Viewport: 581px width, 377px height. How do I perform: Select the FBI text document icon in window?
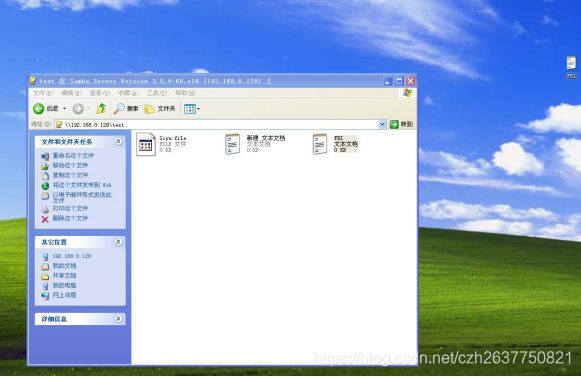[320, 144]
